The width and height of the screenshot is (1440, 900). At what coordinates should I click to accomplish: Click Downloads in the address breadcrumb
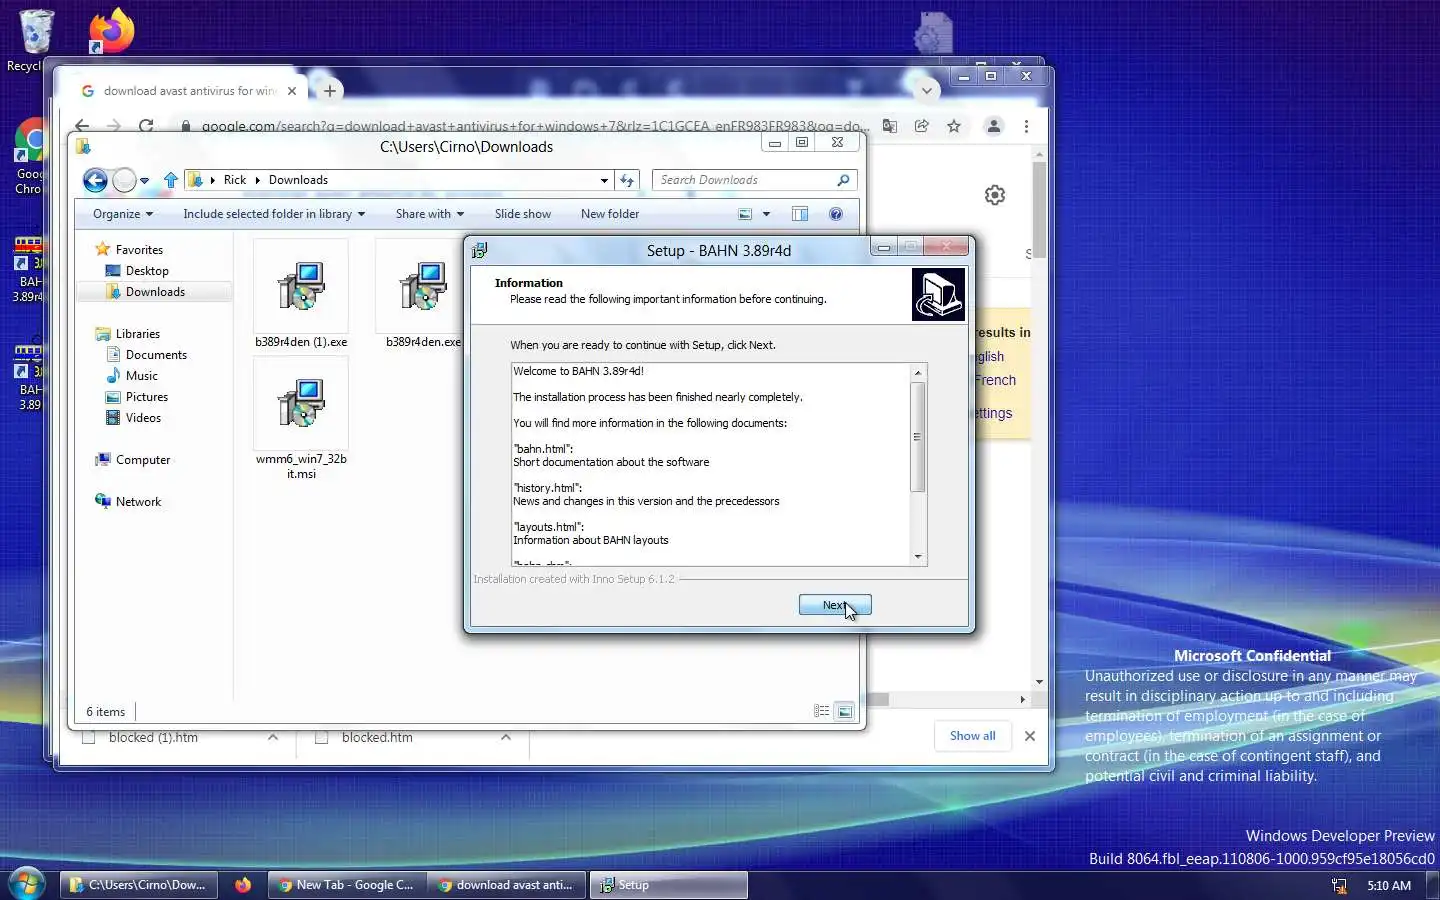298,180
